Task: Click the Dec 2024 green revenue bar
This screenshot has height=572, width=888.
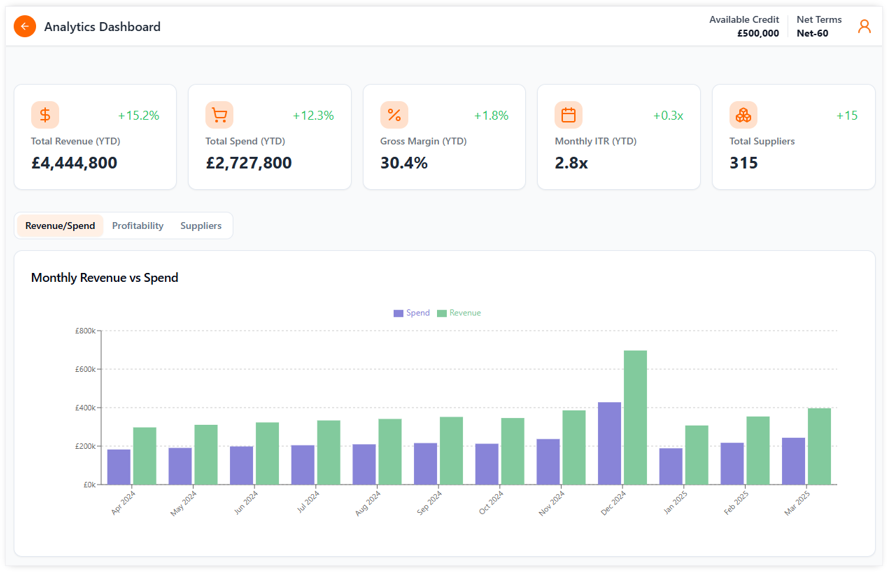Action: 635,418
